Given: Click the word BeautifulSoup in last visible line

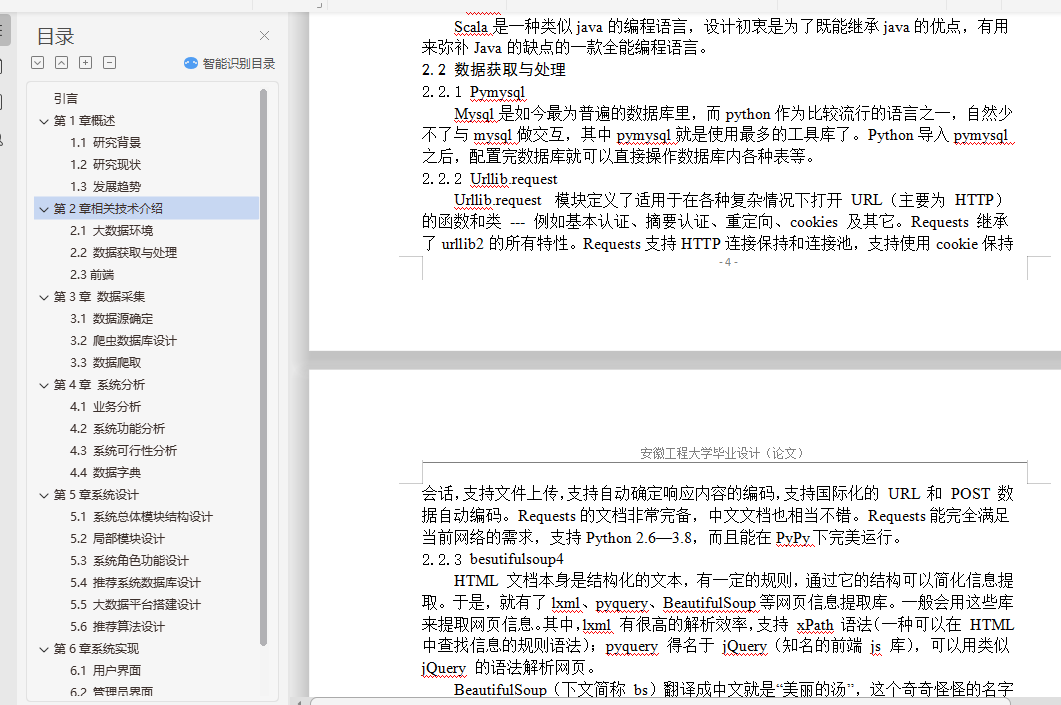Looking at the screenshot, I should (500, 690).
